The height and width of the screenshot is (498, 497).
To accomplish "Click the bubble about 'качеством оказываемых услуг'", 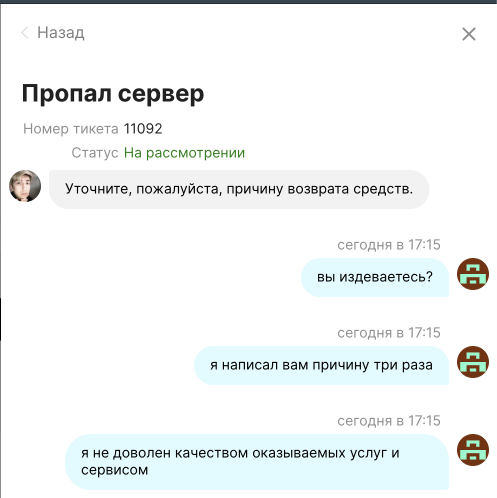I will tap(257, 462).
